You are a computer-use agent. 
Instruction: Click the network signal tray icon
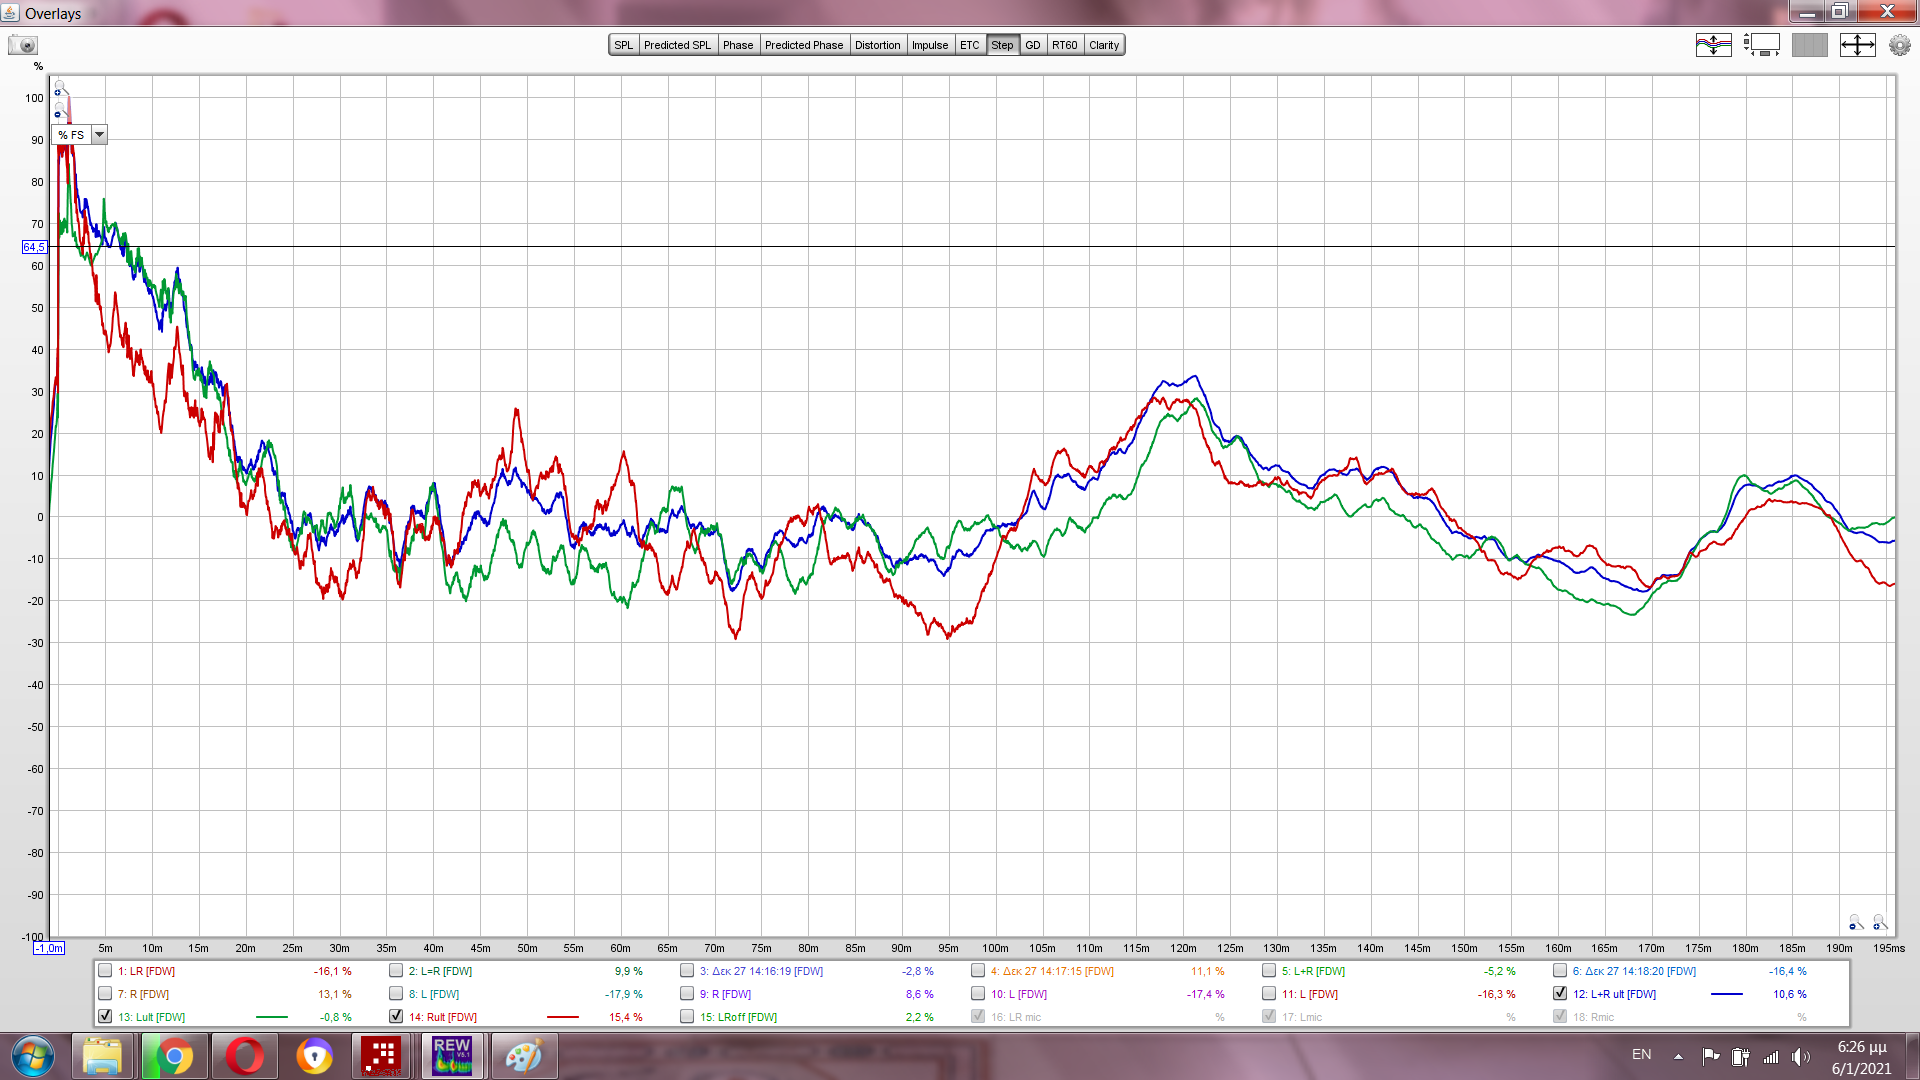1771,1056
